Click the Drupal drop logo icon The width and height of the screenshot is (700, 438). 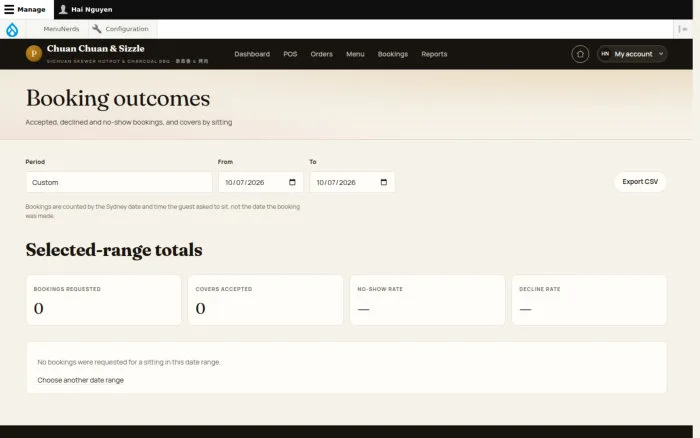click(12, 29)
